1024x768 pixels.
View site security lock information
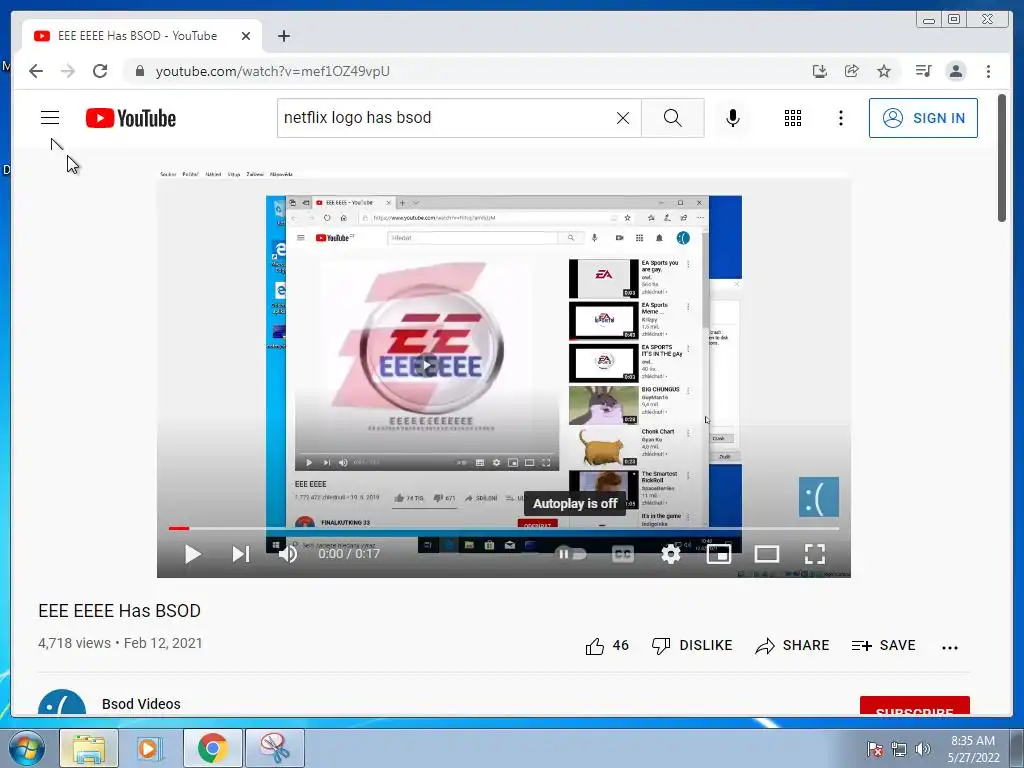click(x=139, y=71)
